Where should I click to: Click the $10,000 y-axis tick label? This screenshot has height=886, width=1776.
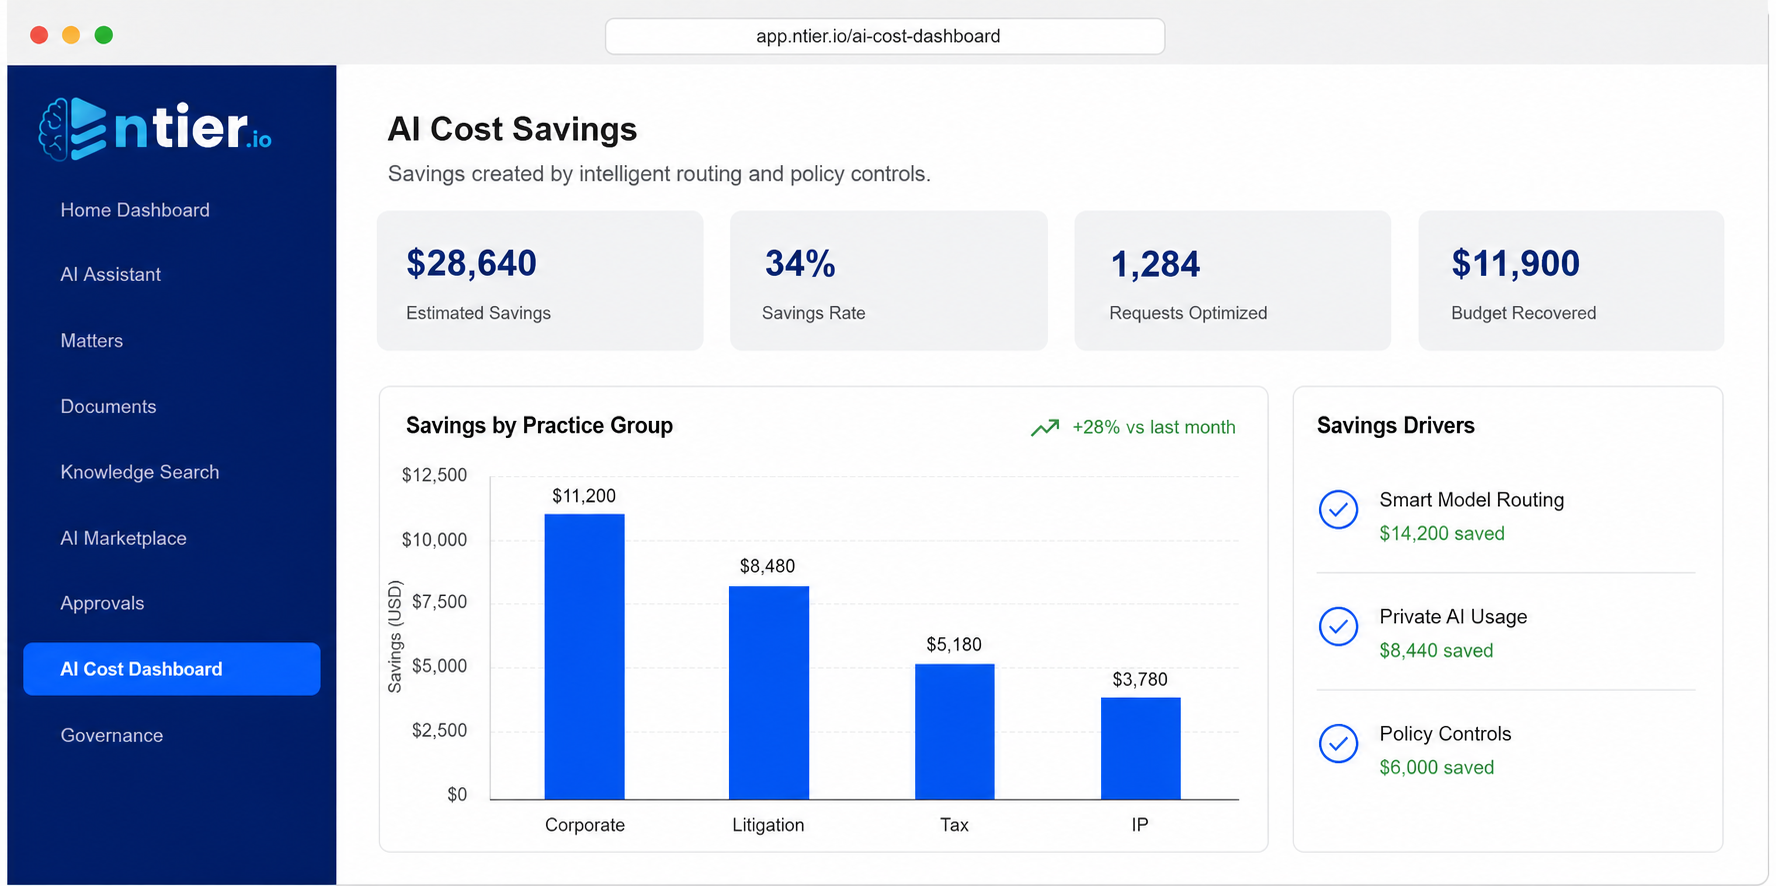pos(434,540)
